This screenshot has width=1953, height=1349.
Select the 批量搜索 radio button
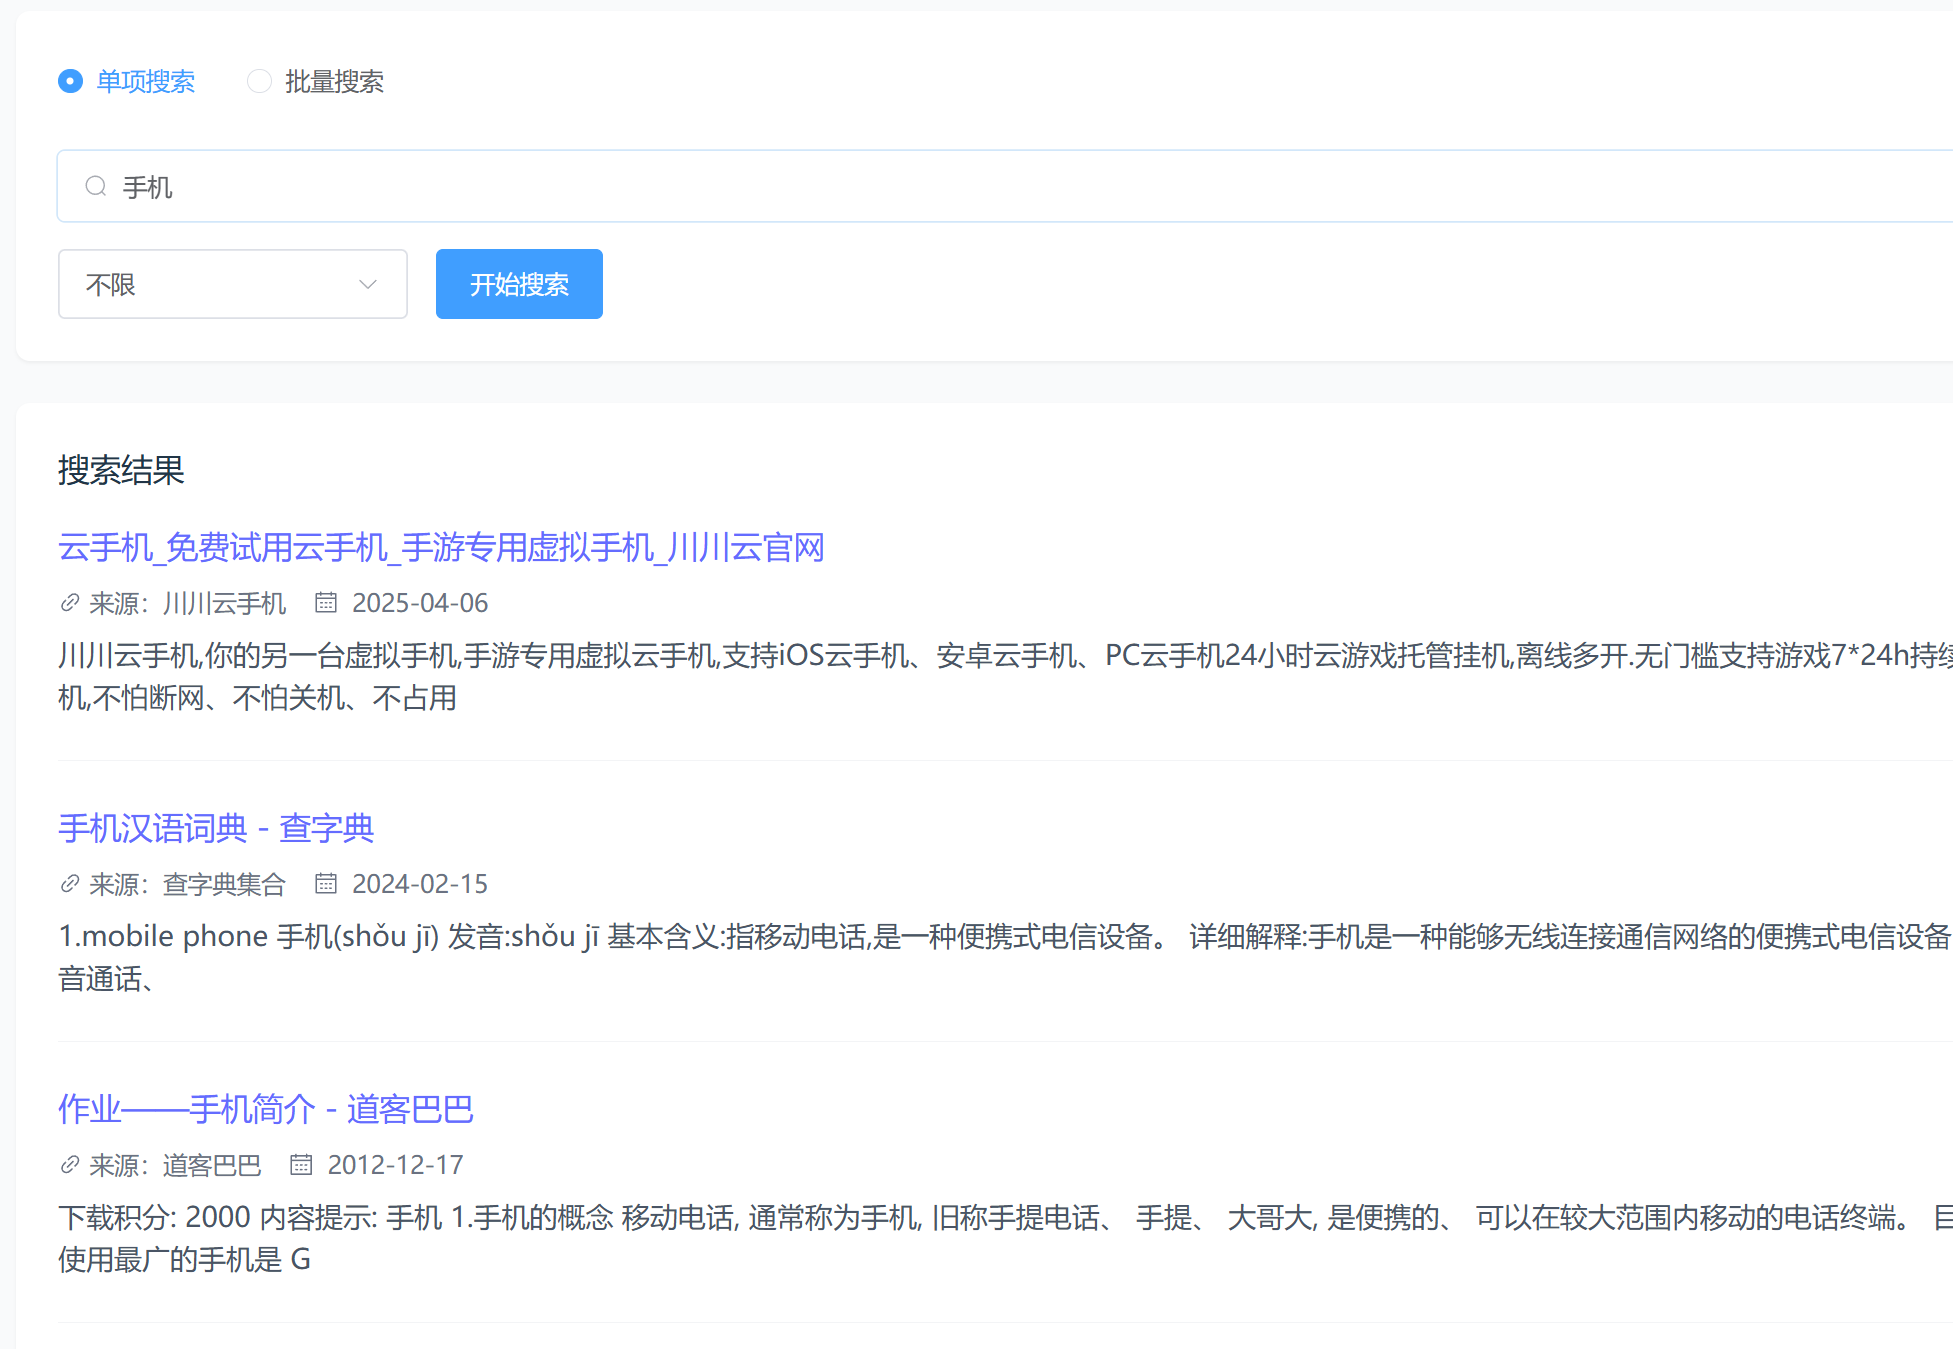point(259,81)
